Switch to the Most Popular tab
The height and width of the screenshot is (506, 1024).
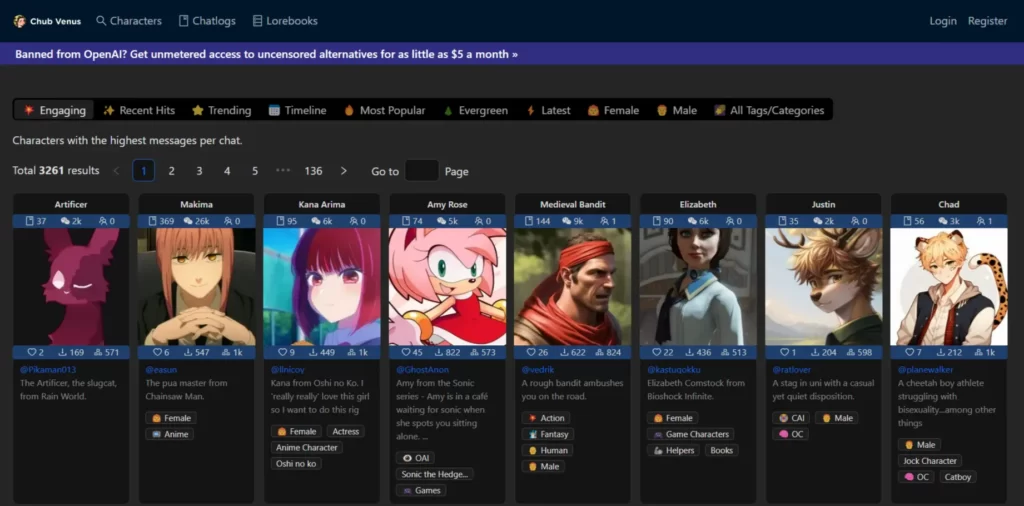385,110
